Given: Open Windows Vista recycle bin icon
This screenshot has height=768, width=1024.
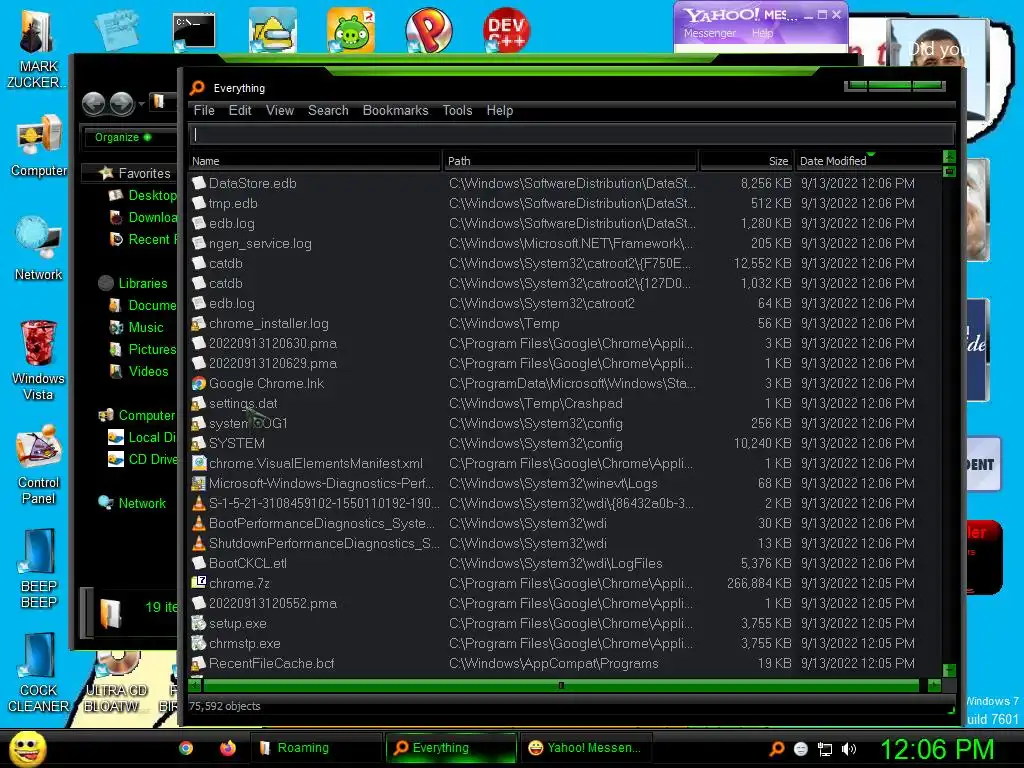Looking at the screenshot, I should pos(39,360).
